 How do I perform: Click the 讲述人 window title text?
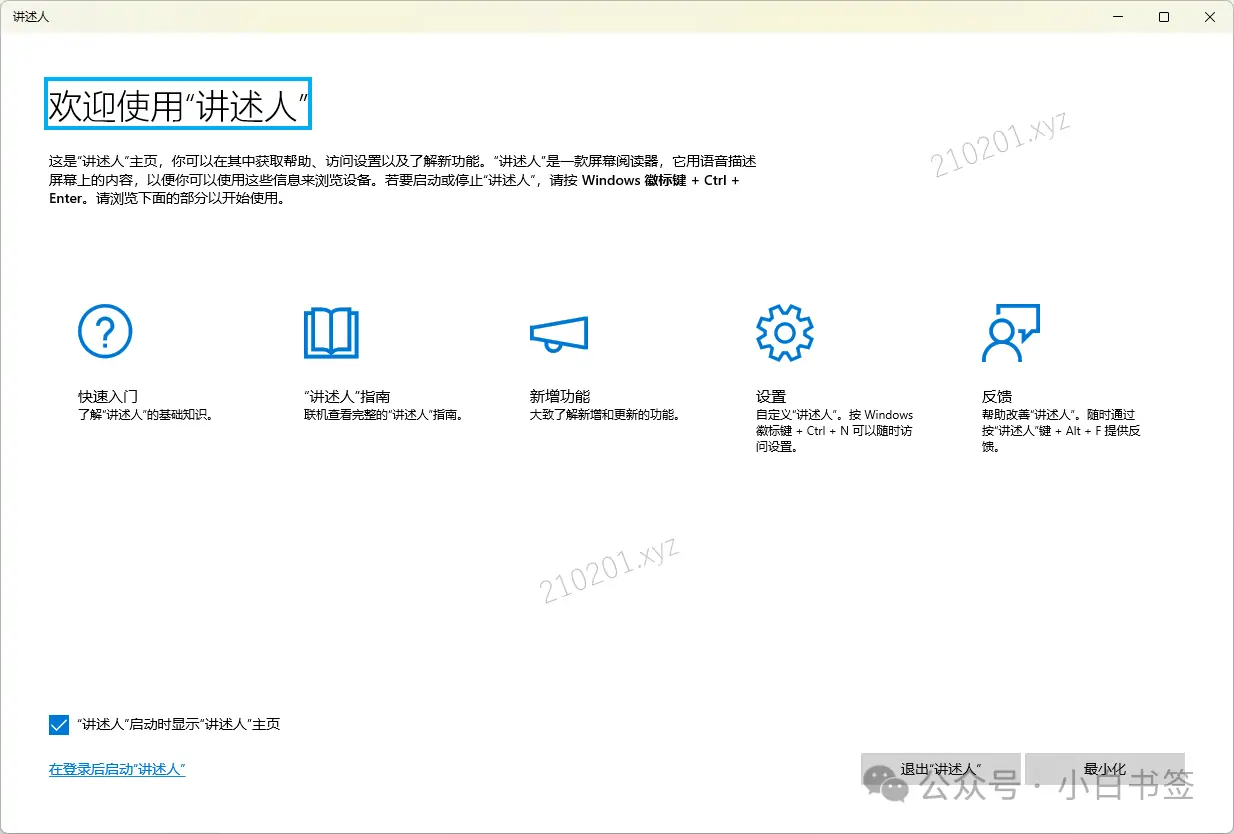tap(31, 17)
